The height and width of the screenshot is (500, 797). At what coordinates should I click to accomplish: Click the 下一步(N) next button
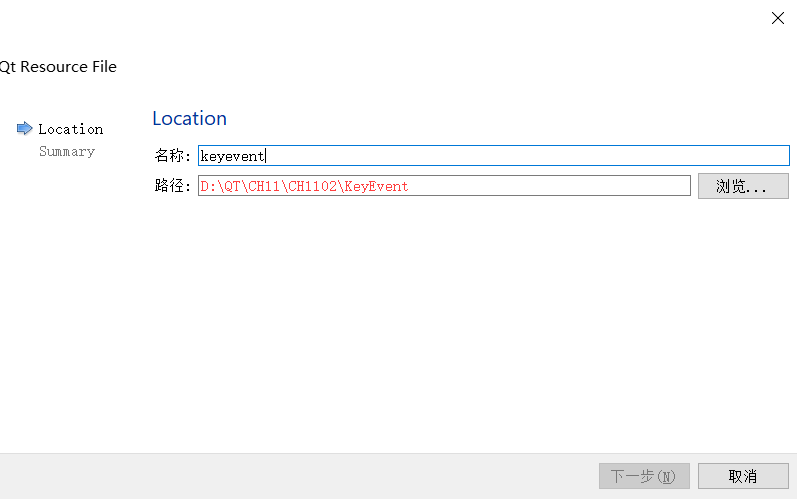pyautogui.click(x=644, y=476)
